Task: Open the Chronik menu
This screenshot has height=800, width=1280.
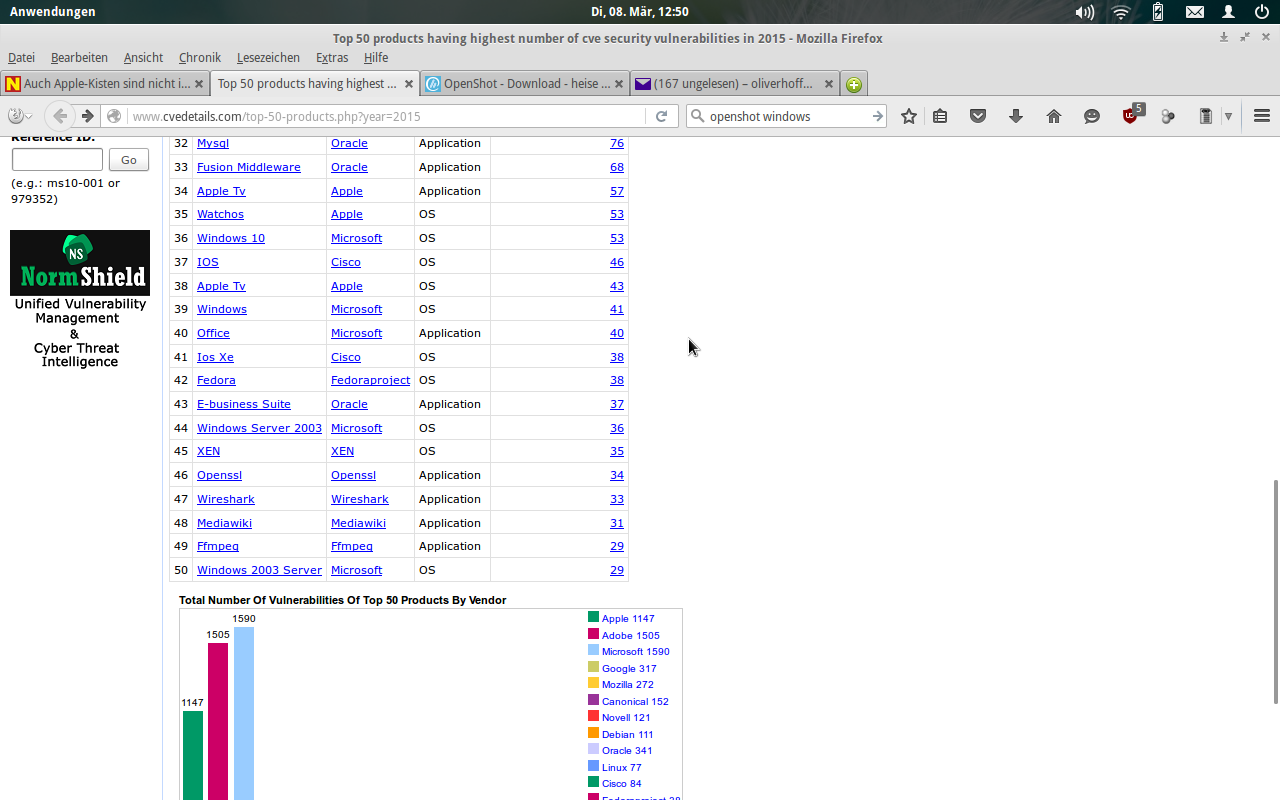Action: (200, 58)
